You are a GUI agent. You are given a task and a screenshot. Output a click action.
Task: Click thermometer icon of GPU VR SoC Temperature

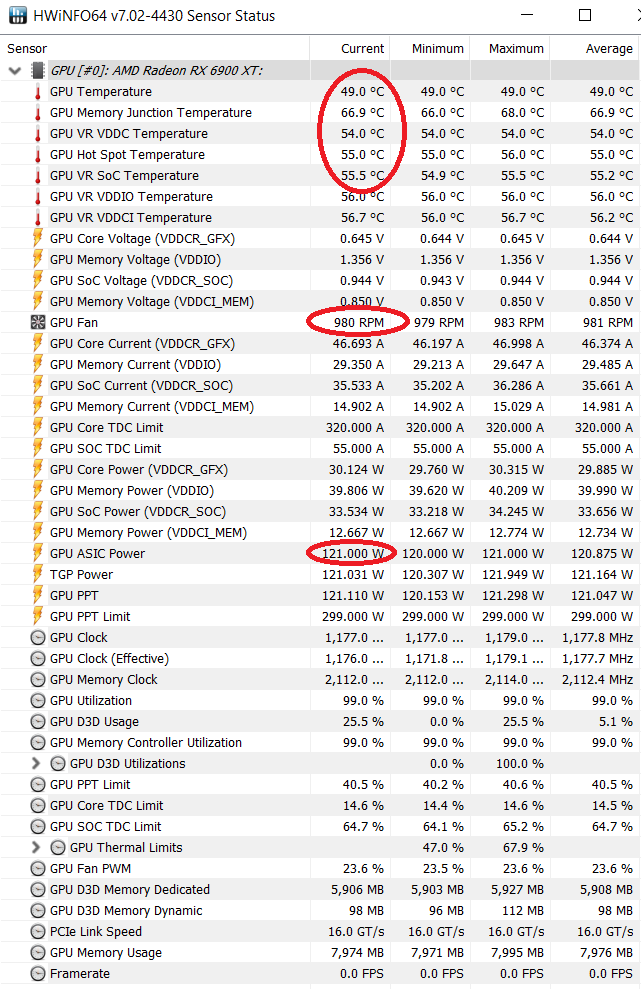click(x=38, y=176)
